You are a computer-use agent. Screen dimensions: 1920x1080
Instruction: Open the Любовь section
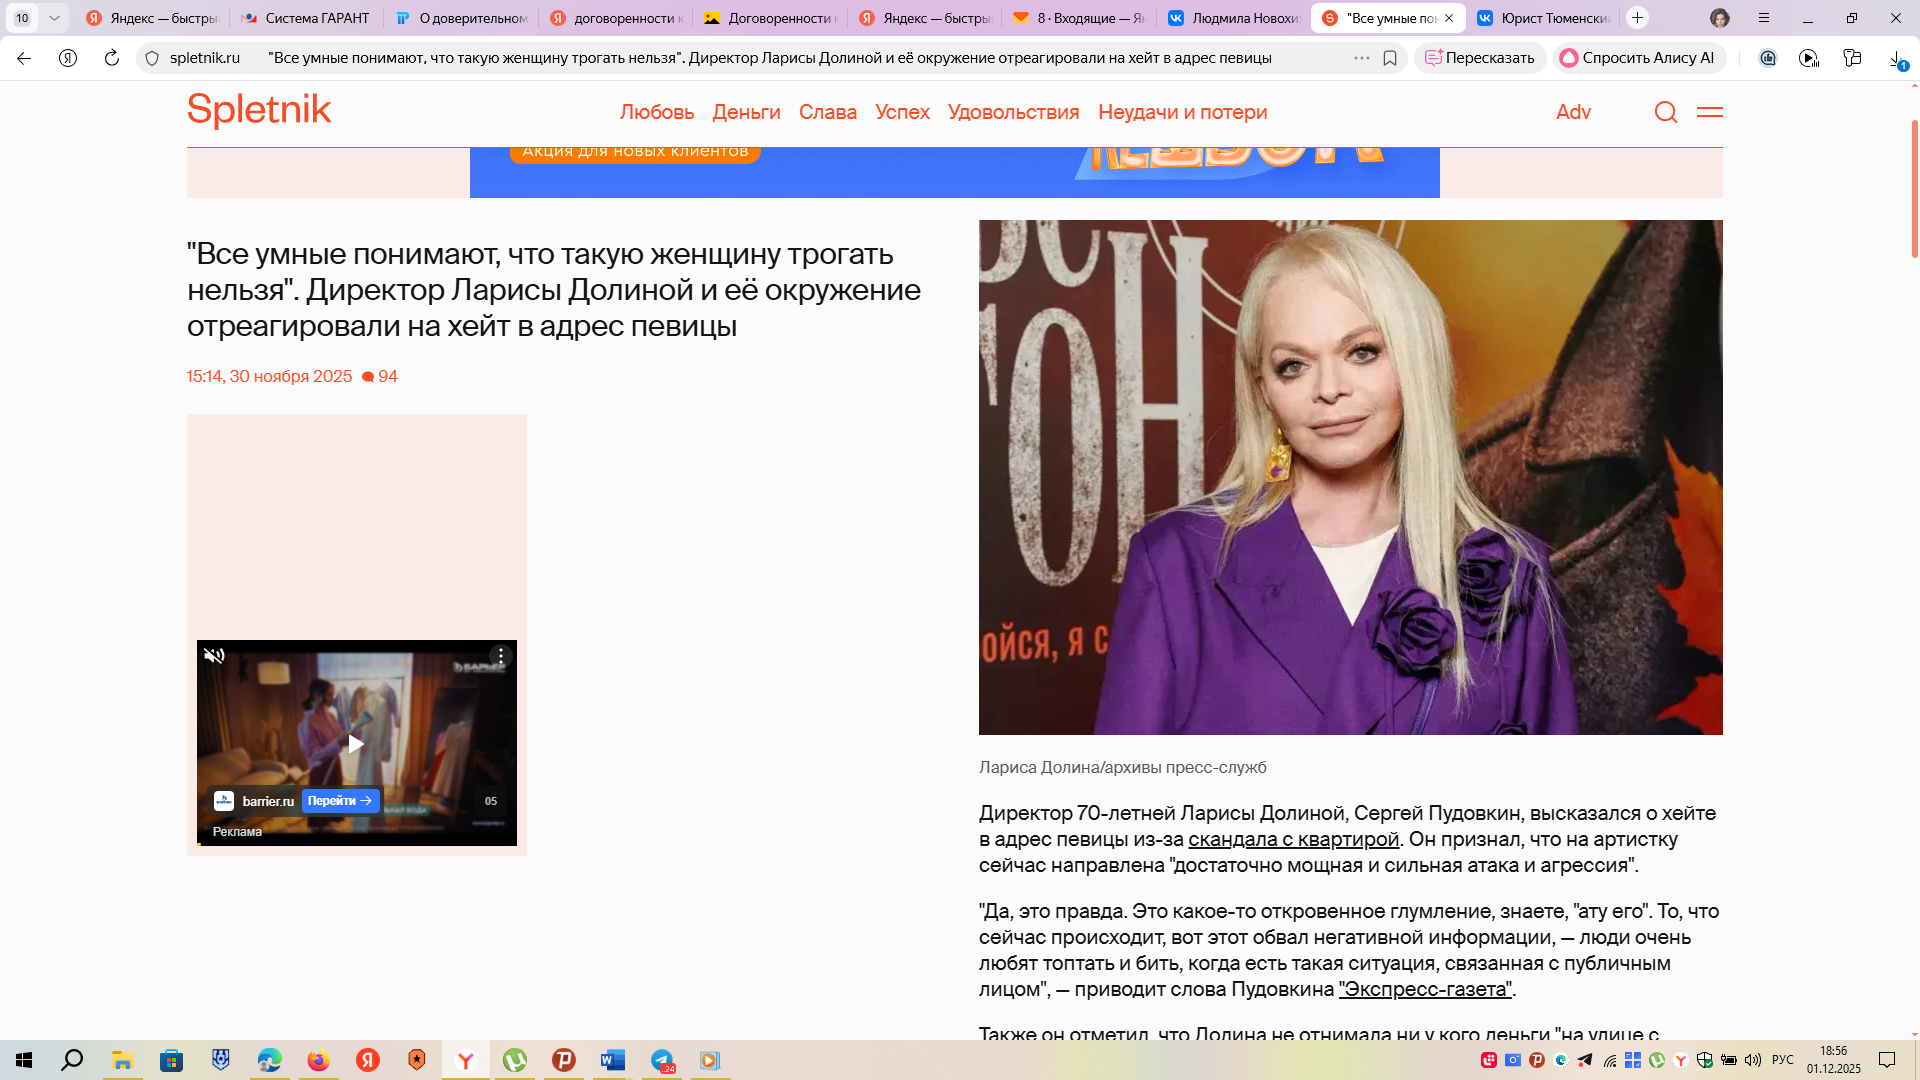[656, 112]
